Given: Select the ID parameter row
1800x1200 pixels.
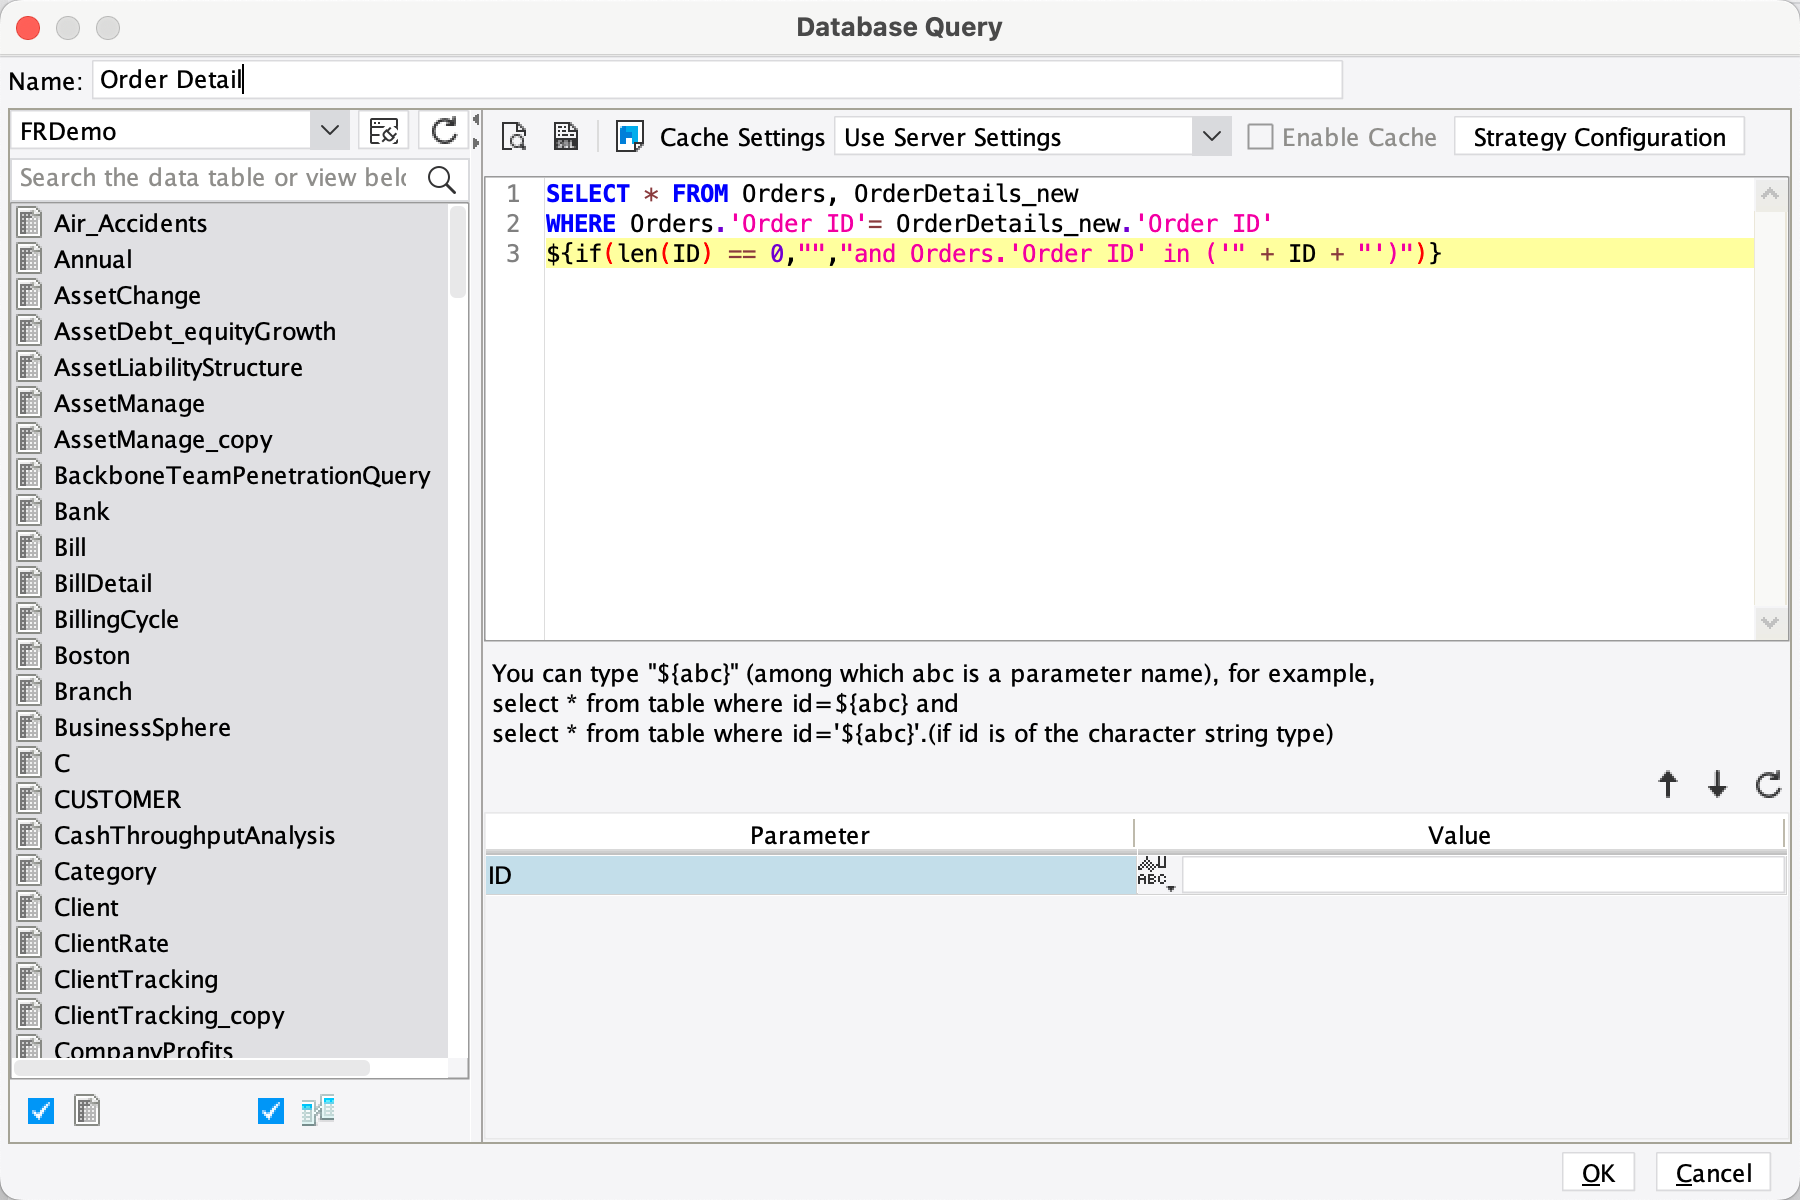Looking at the screenshot, I should (x=810, y=875).
